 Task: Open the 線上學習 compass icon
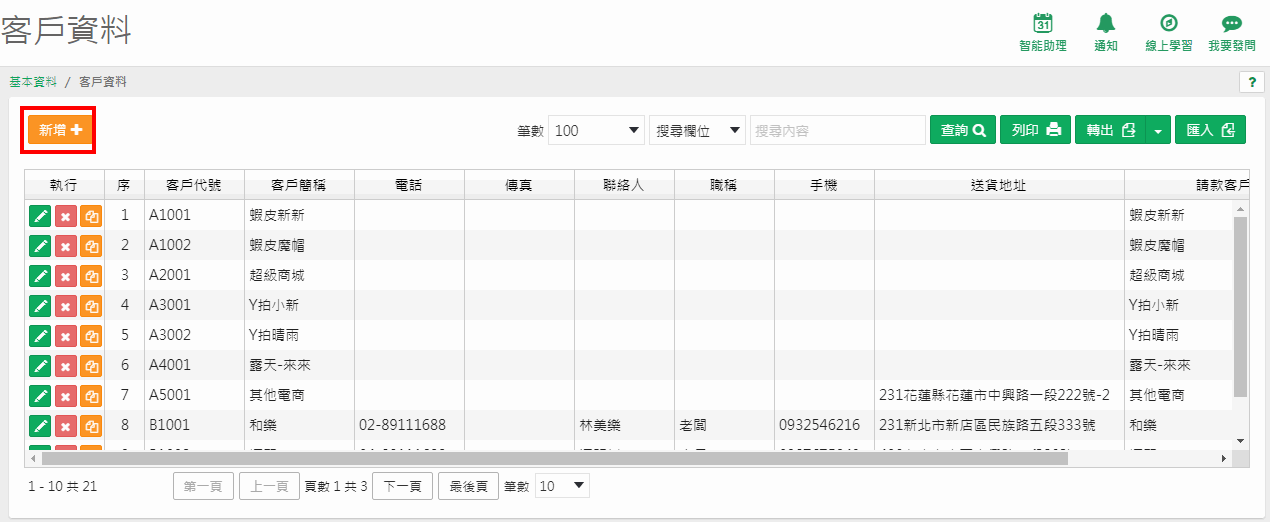(1168, 23)
